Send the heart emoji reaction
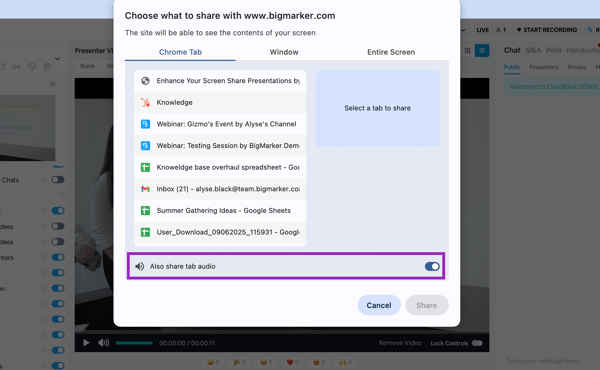The width and height of the screenshot is (600, 370). point(293,362)
